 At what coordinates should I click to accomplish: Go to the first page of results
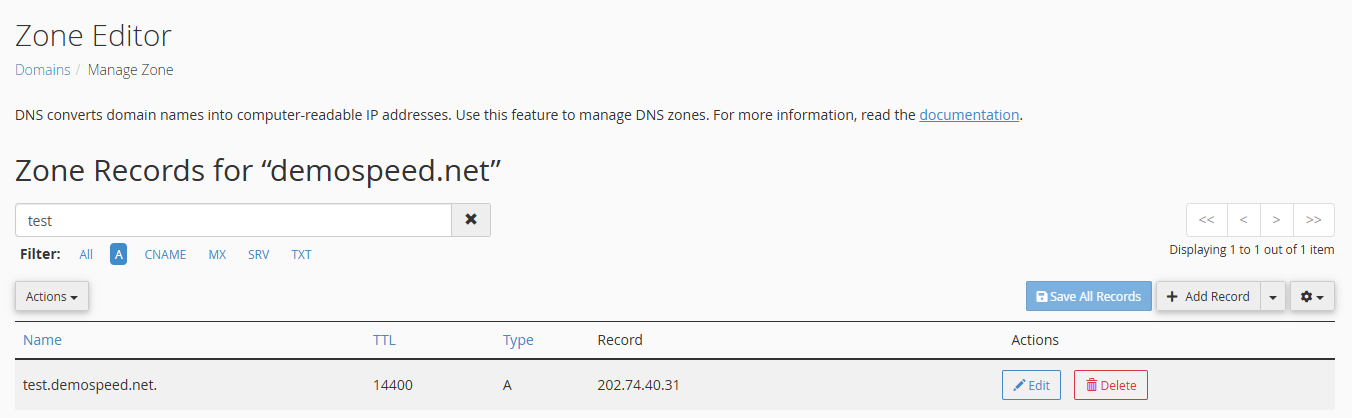pyautogui.click(x=1207, y=220)
